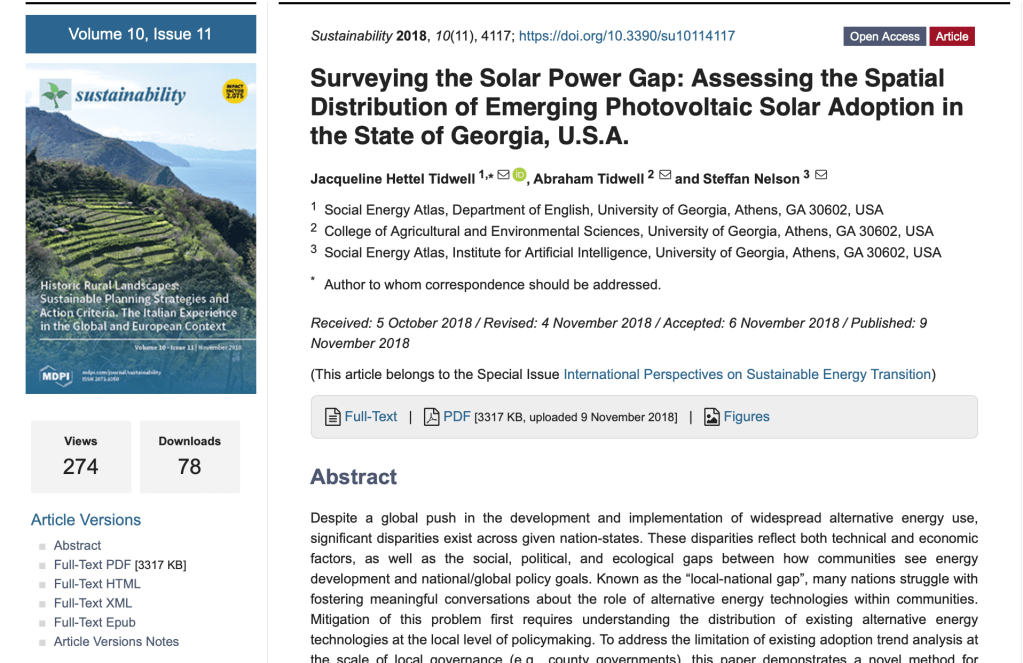
Task: Open the Full-Text Epub version
Action: click(x=97, y=621)
